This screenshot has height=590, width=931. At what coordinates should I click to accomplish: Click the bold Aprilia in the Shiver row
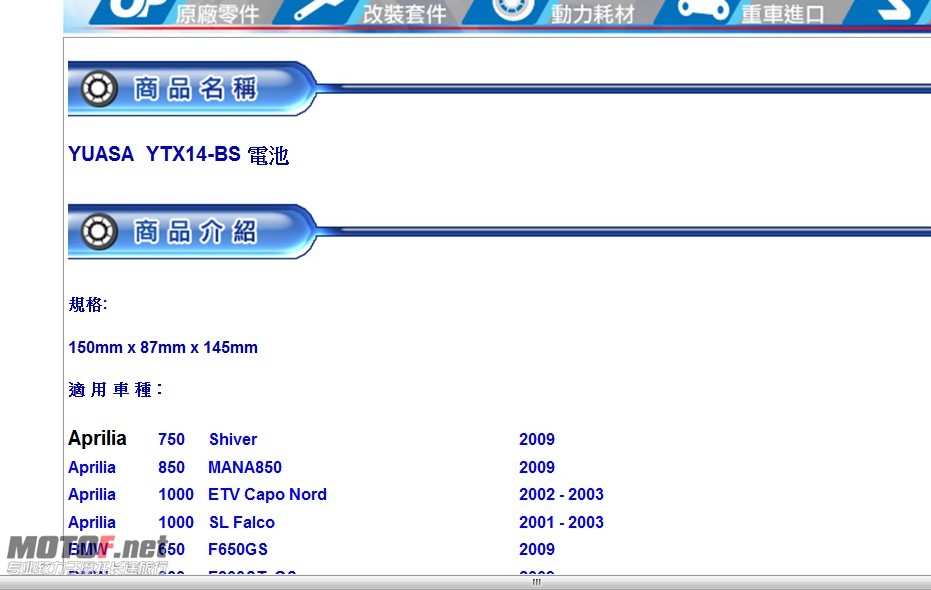tap(97, 438)
